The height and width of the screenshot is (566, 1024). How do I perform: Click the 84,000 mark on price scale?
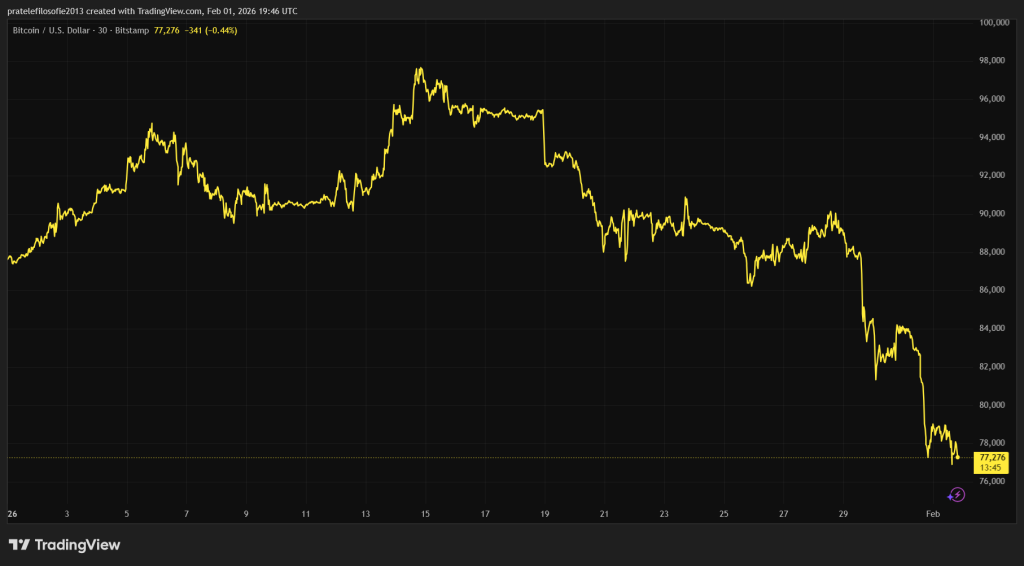pyautogui.click(x=992, y=328)
